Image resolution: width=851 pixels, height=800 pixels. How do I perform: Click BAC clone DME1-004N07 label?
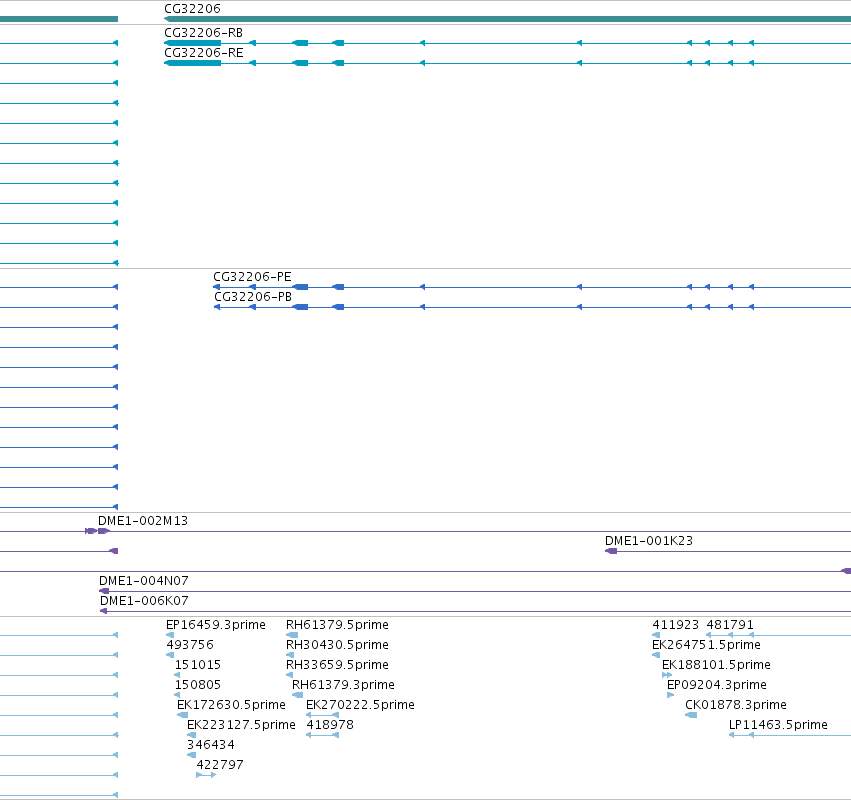pos(144,581)
